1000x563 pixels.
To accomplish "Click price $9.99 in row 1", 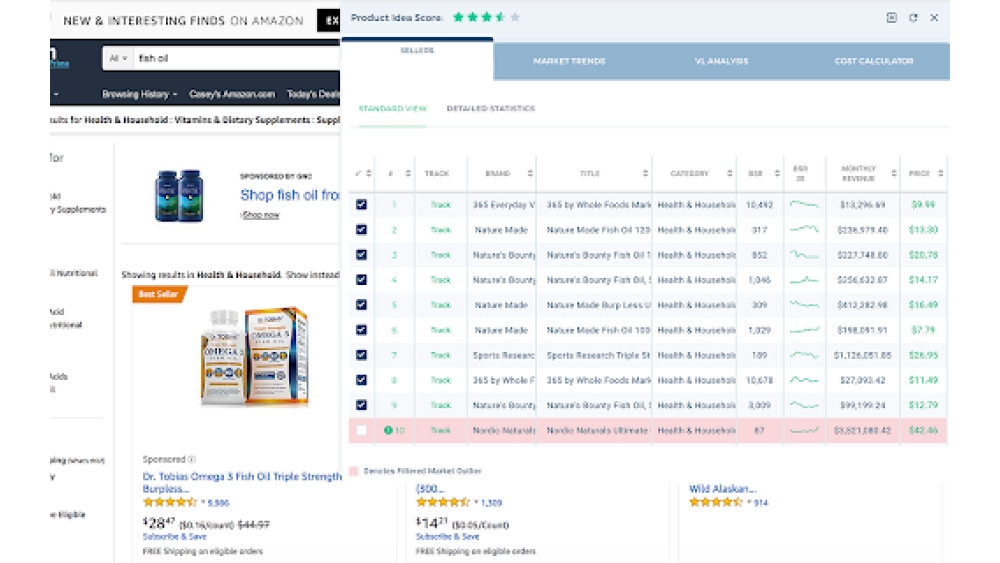I will 923,205.
